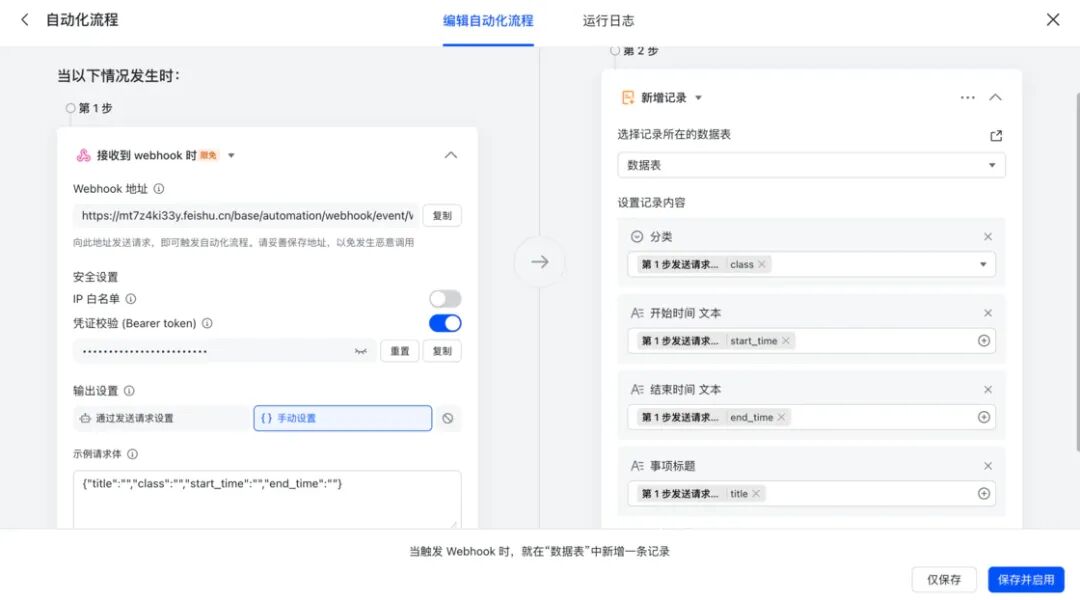This screenshot has height=600, width=1080.
Task: Click the 事项标题 field type icon
Action: coord(637,466)
